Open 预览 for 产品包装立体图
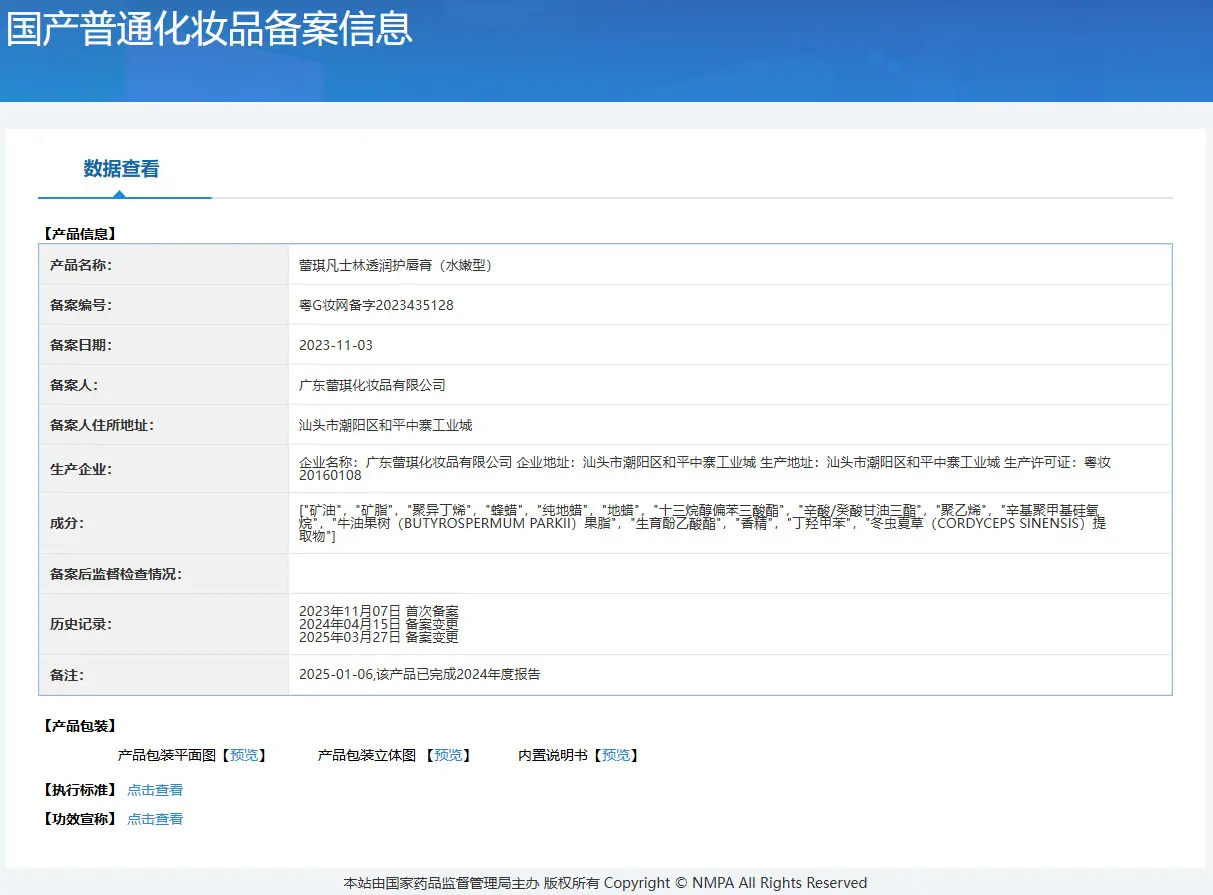Image resolution: width=1213 pixels, height=895 pixels. coord(448,755)
